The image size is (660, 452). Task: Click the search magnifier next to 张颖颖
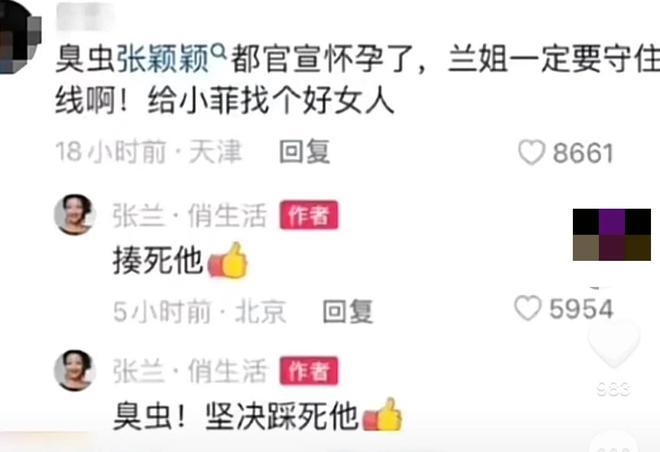(219, 53)
